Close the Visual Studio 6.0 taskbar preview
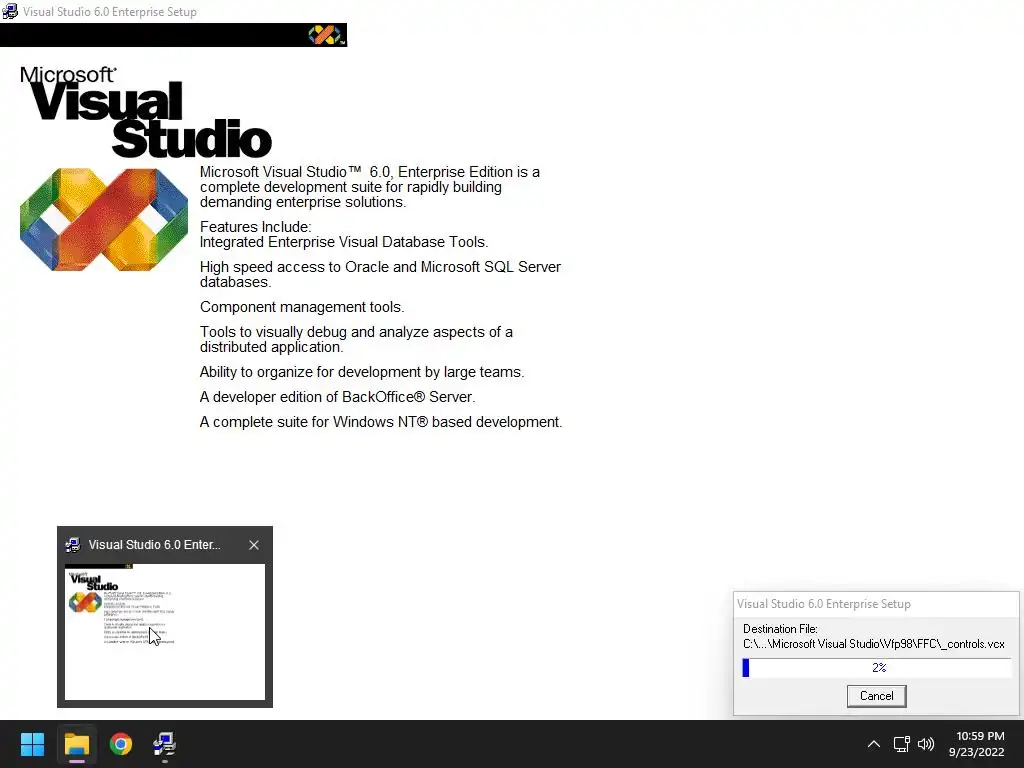Screen dimensions: 1024x768 tap(254, 545)
